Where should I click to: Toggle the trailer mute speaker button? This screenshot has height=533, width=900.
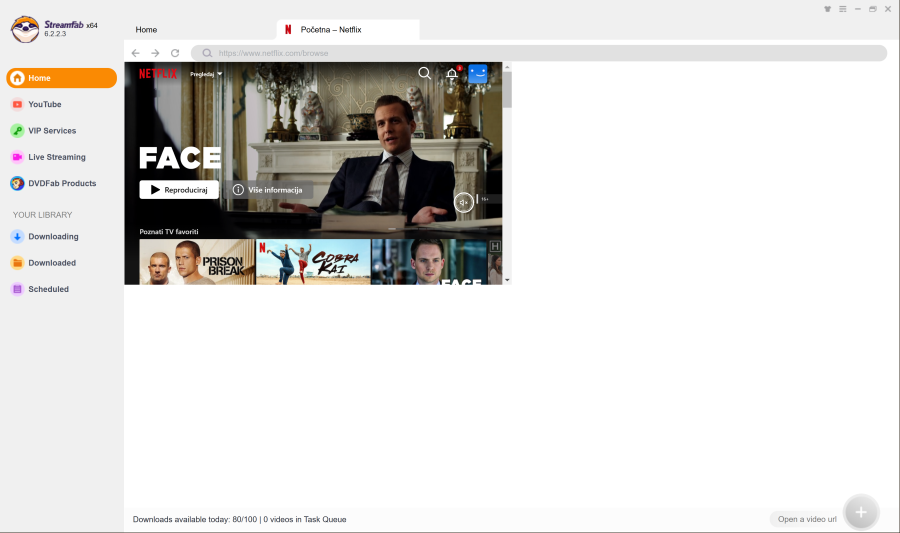464,202
